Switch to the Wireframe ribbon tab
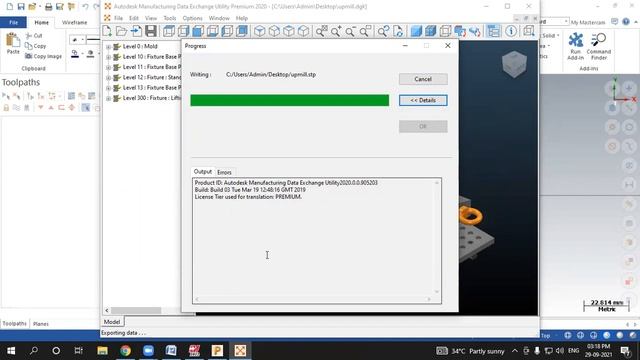The image size is (640, 360). (74, 22)
